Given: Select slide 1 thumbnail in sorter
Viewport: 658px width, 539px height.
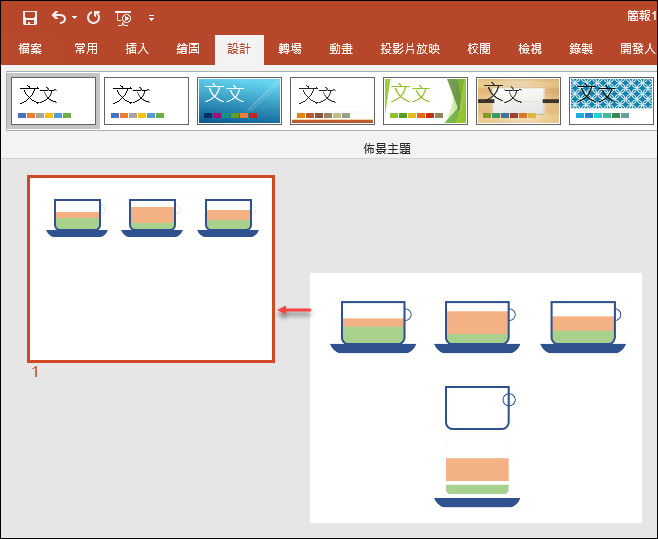Looking at the screenshot, I should tap(151, 269).
